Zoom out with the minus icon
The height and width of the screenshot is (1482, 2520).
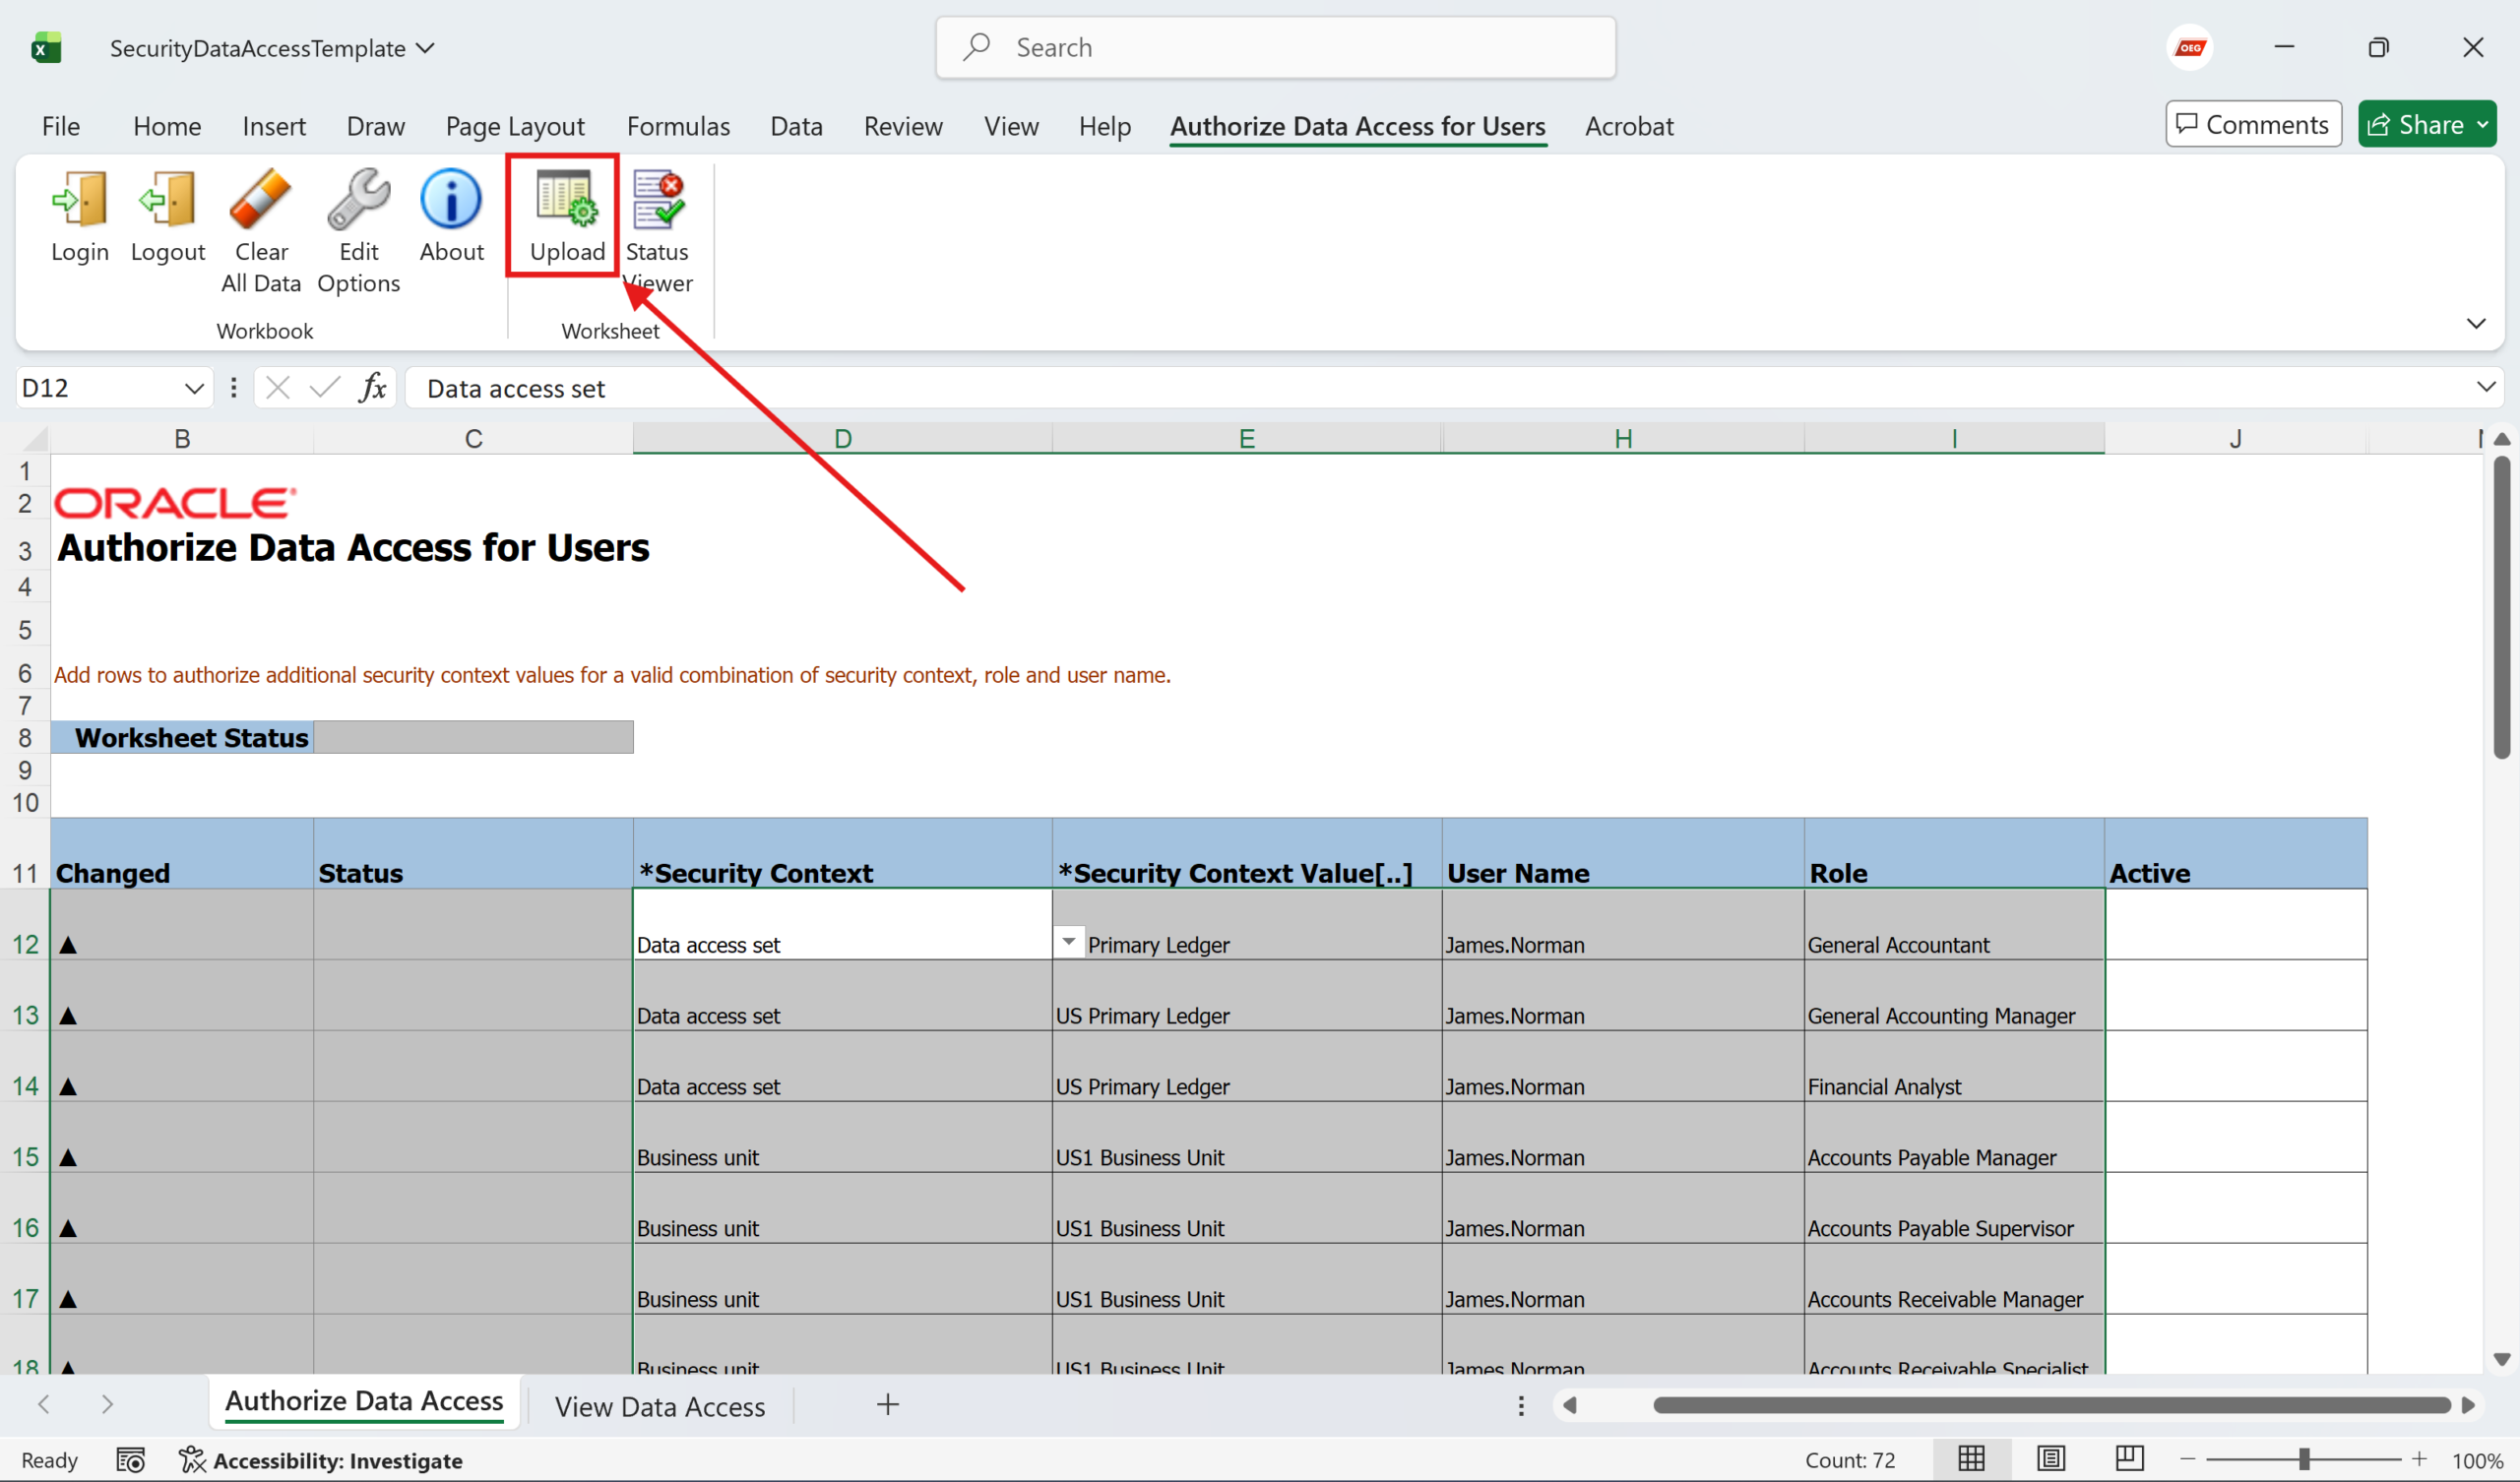pyautogui.click(x=2187, y=1459)
